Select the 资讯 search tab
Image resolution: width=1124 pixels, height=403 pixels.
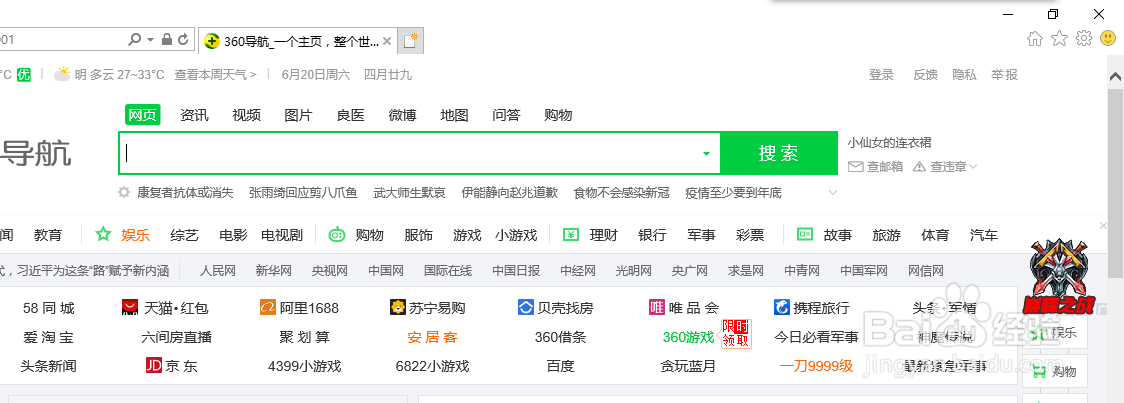coord(194,115)
